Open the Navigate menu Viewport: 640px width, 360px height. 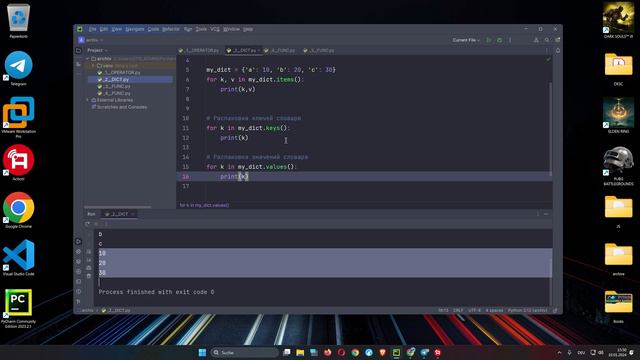[135, 29]
